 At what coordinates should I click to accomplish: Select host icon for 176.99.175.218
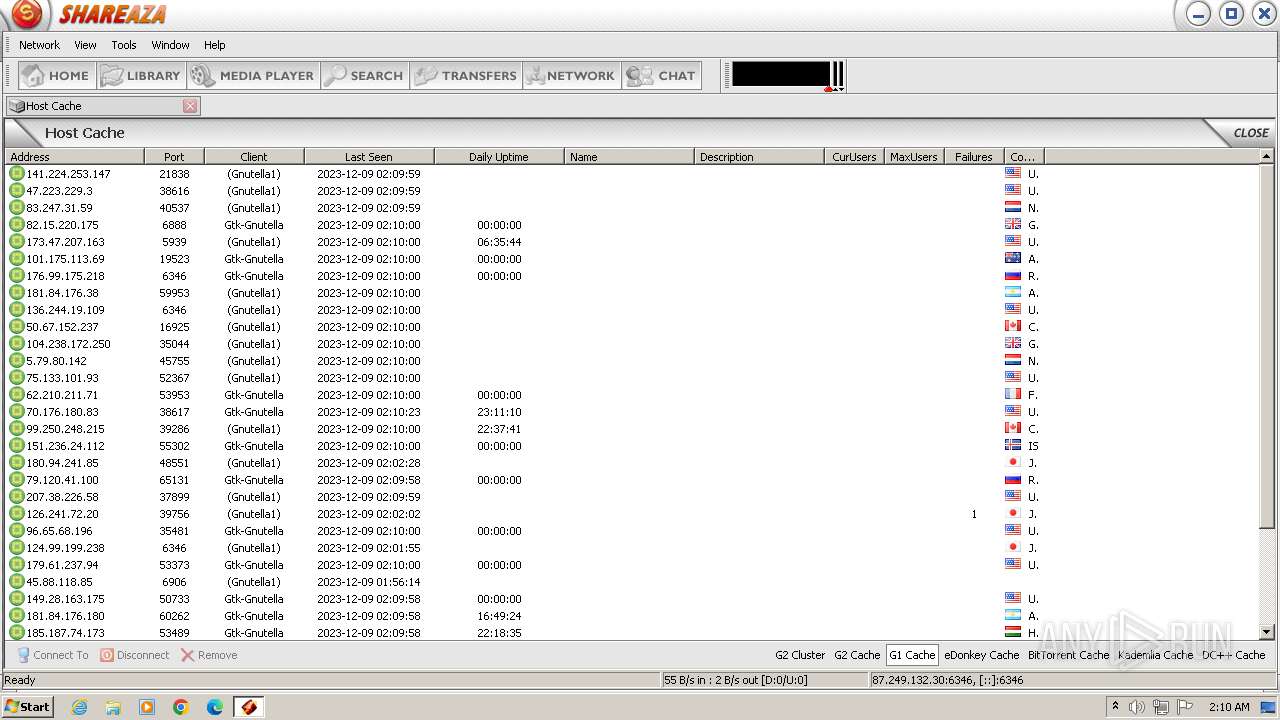[17, 275]
